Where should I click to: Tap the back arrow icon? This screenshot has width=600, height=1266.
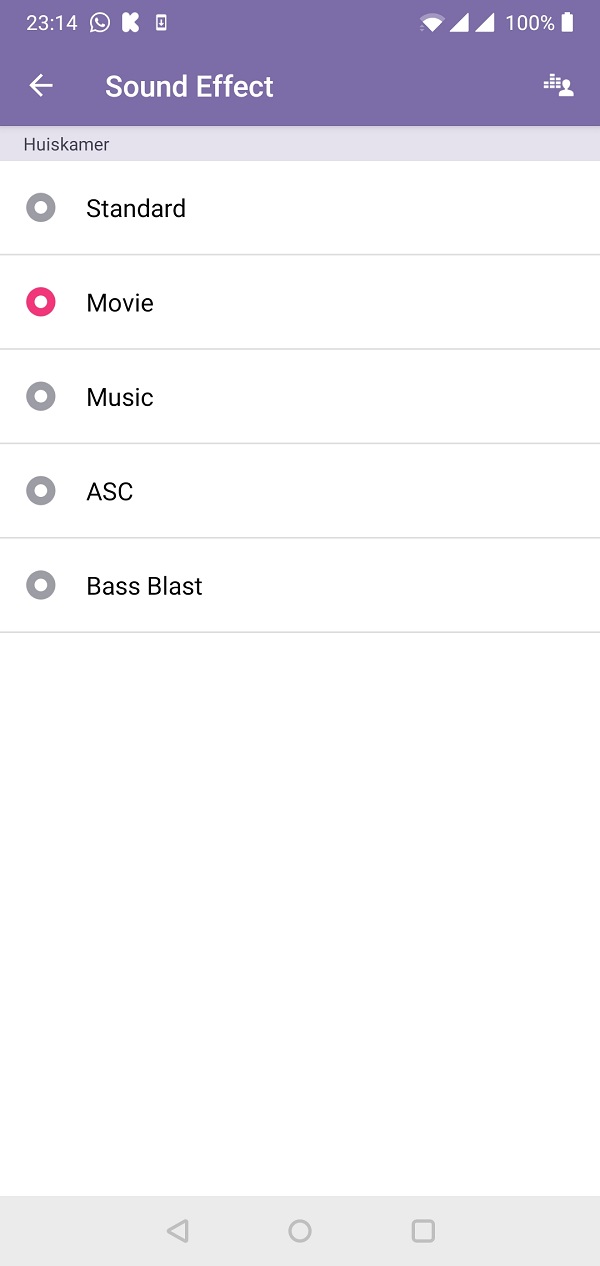click(x=41, y=86)
